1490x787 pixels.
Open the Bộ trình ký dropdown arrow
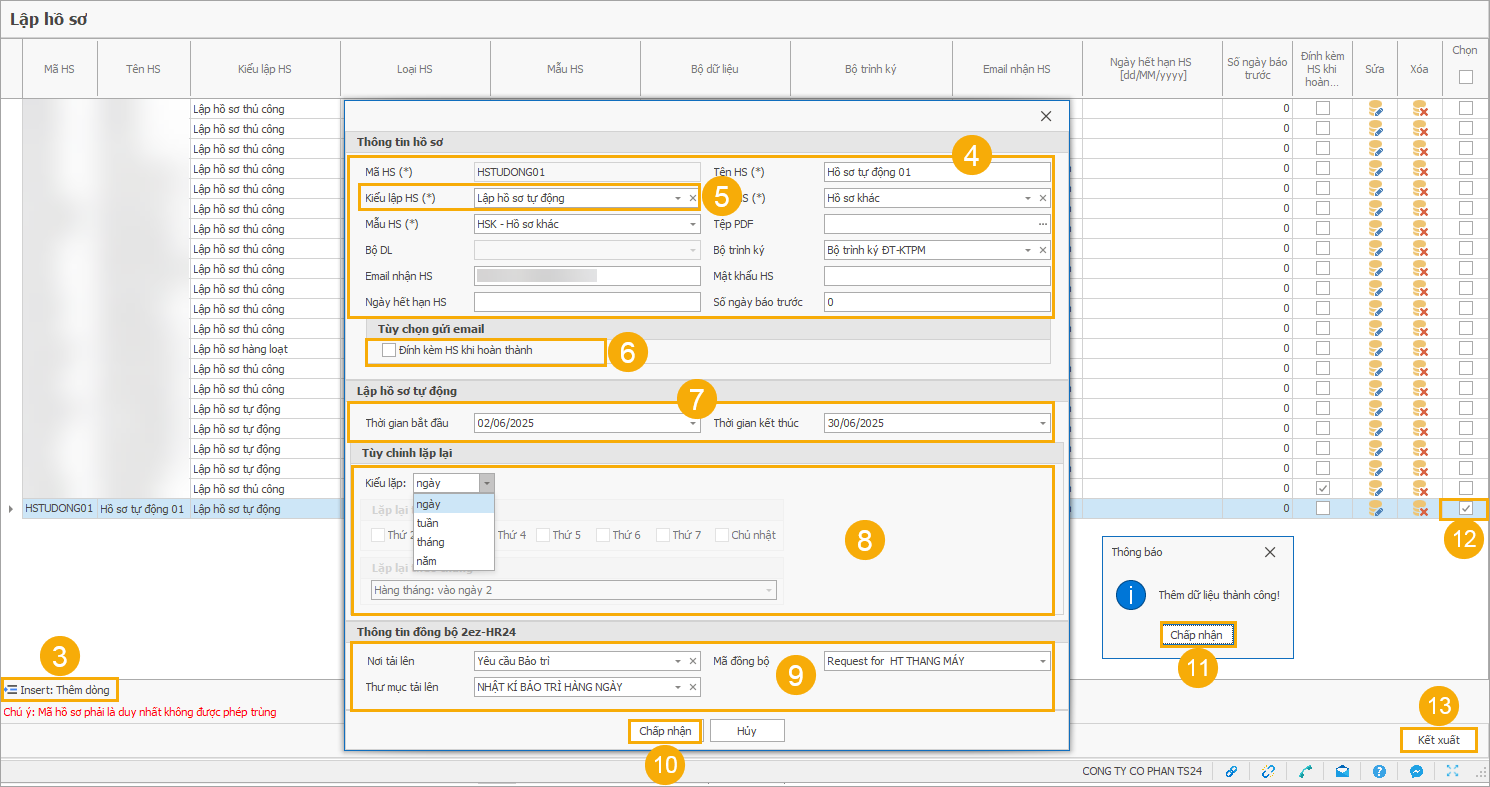click(1027, 250)
